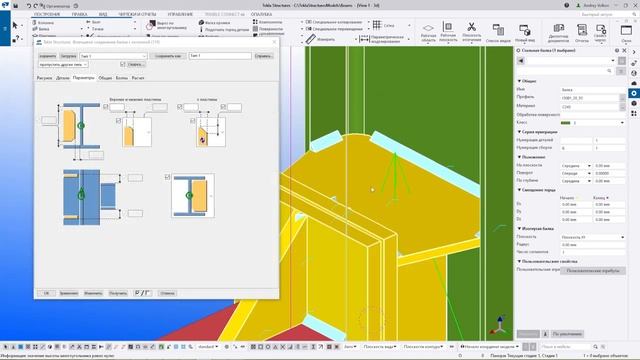Switch to the ПРАВКА ribbon tab

pos(79,14)
